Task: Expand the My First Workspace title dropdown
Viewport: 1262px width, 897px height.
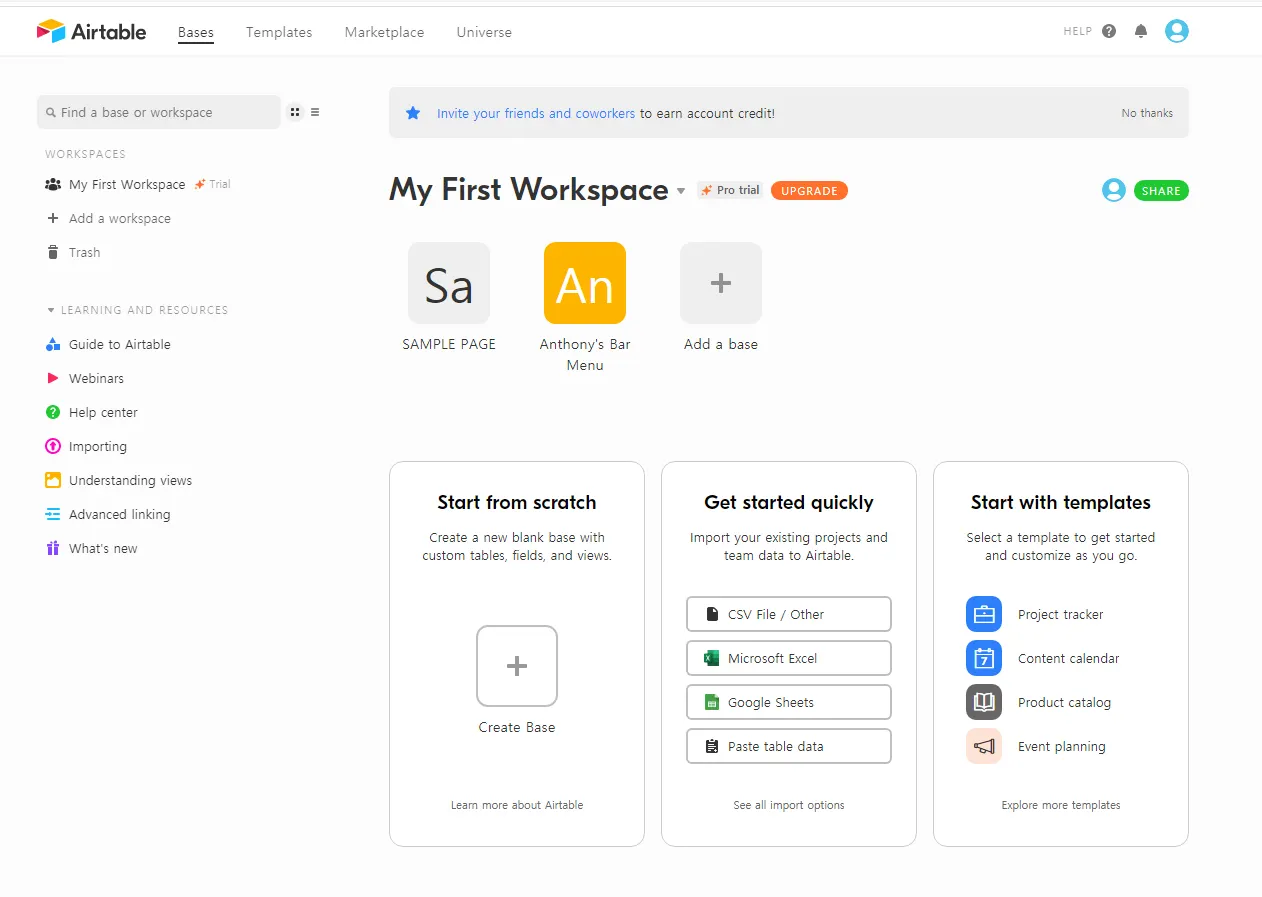Action: (681, 191)
